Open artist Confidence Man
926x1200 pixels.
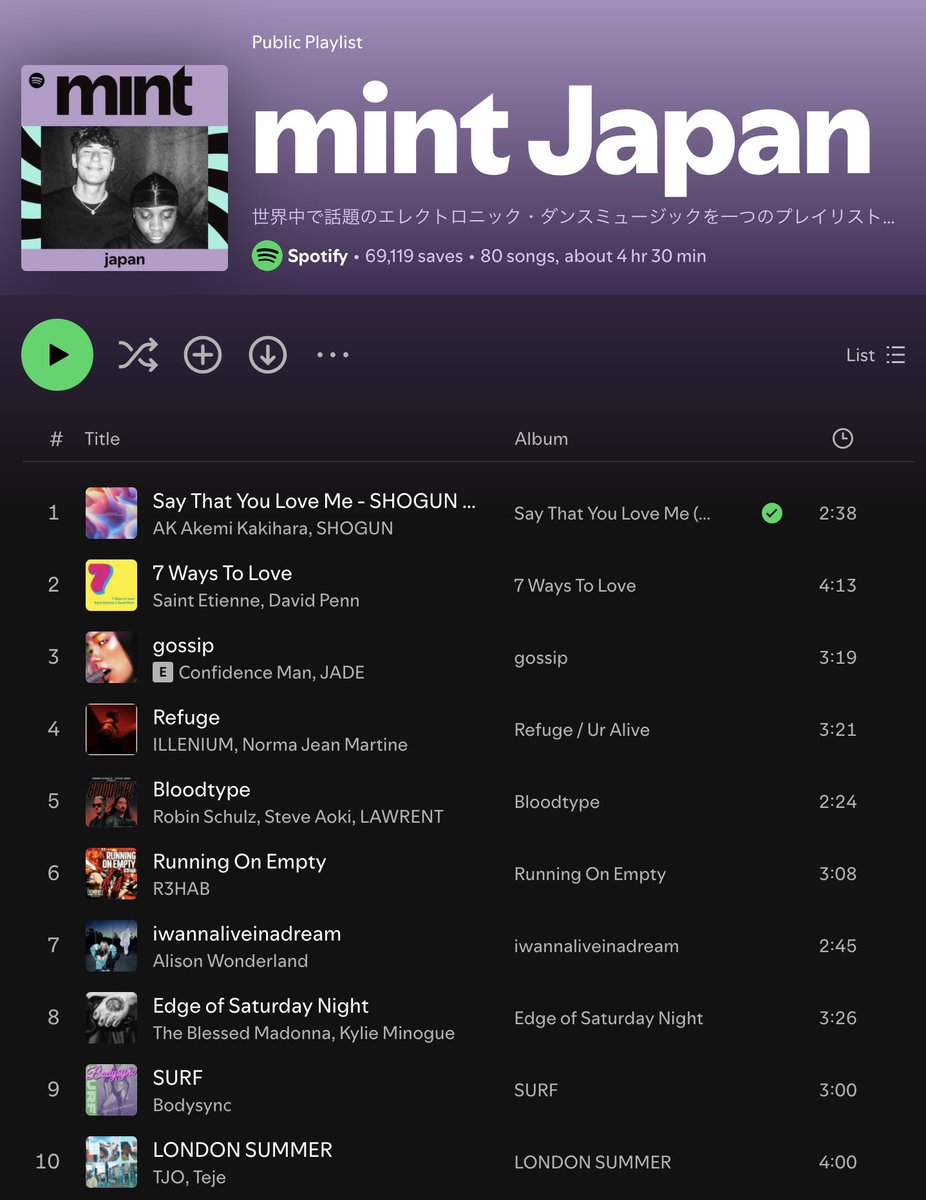(245, 672)
